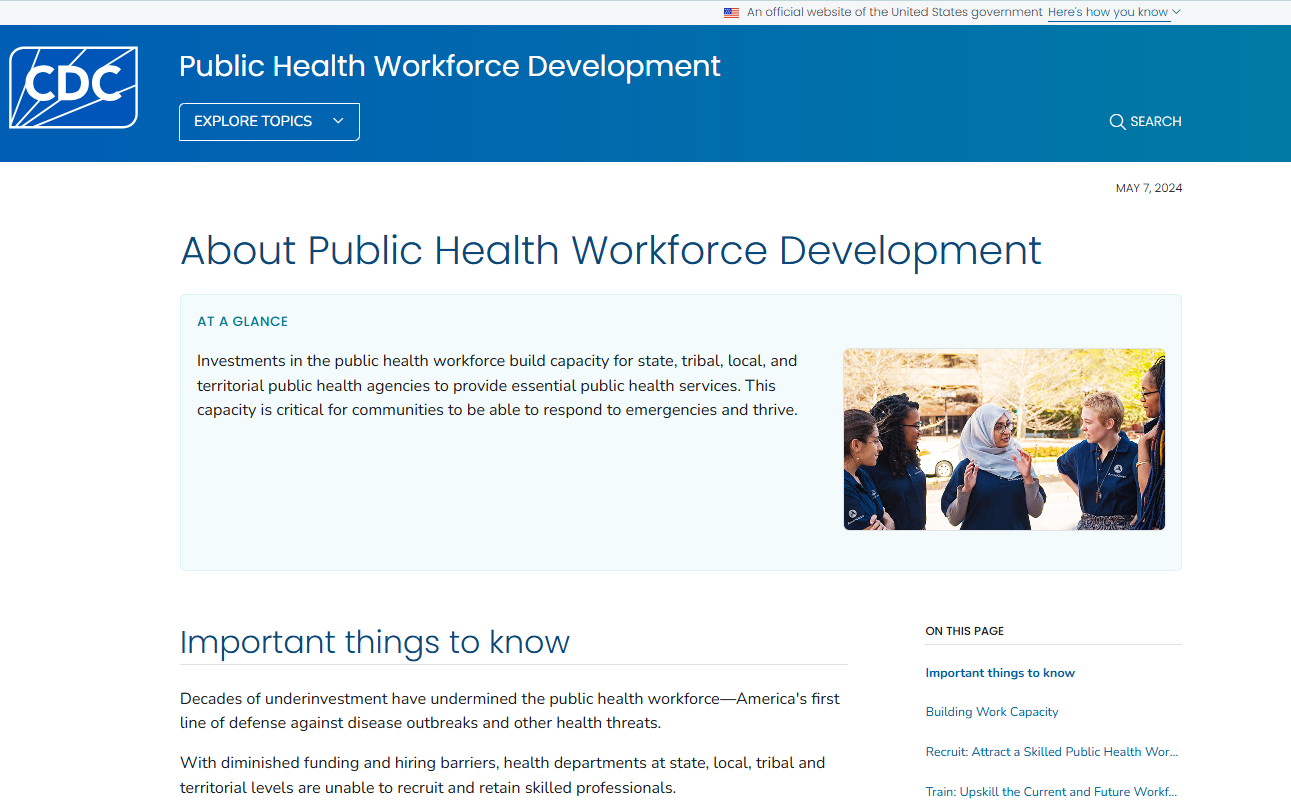Image resolution: width=1291 pixels, height=807 pixels.
Task: Click the paragraph starting "Decades of underinvestment"
Action: click(510, 711)
